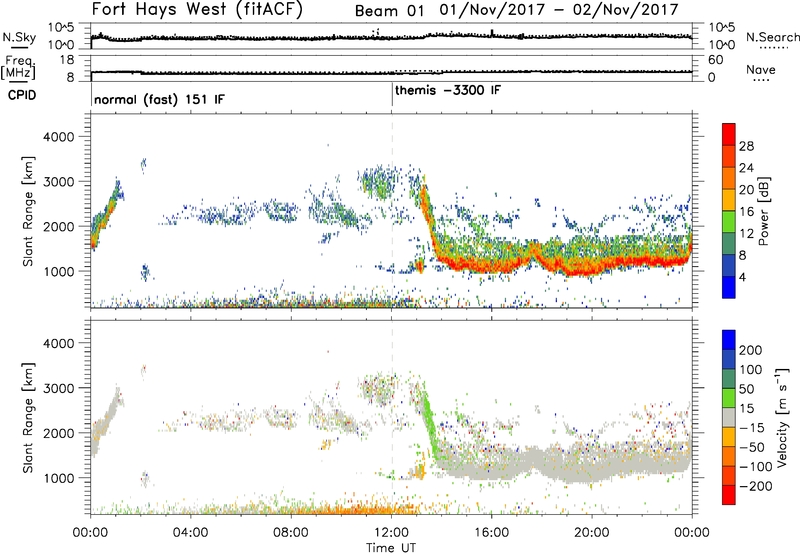Click the blue top segment of Velocity colorbar
The height and width of the screenshot is (554, 800).
click(x=729, y=340)
